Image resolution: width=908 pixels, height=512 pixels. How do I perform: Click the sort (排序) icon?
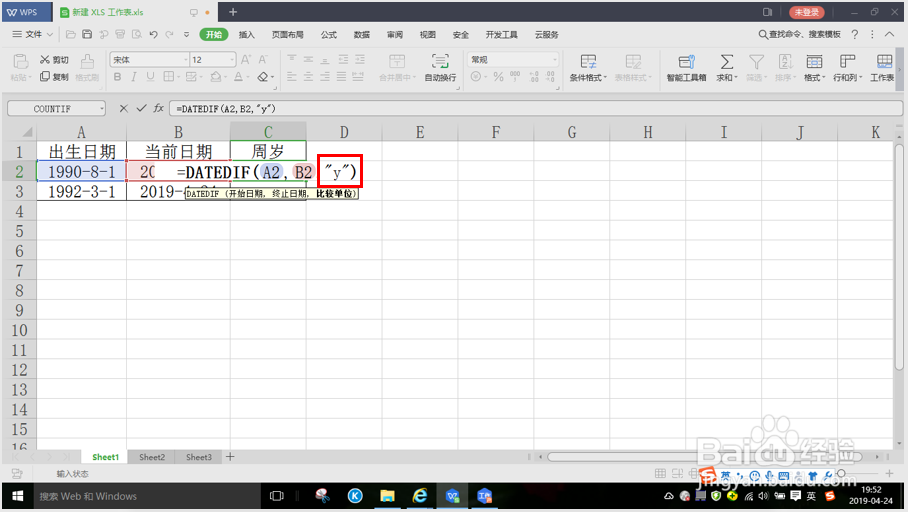(785, 61)
